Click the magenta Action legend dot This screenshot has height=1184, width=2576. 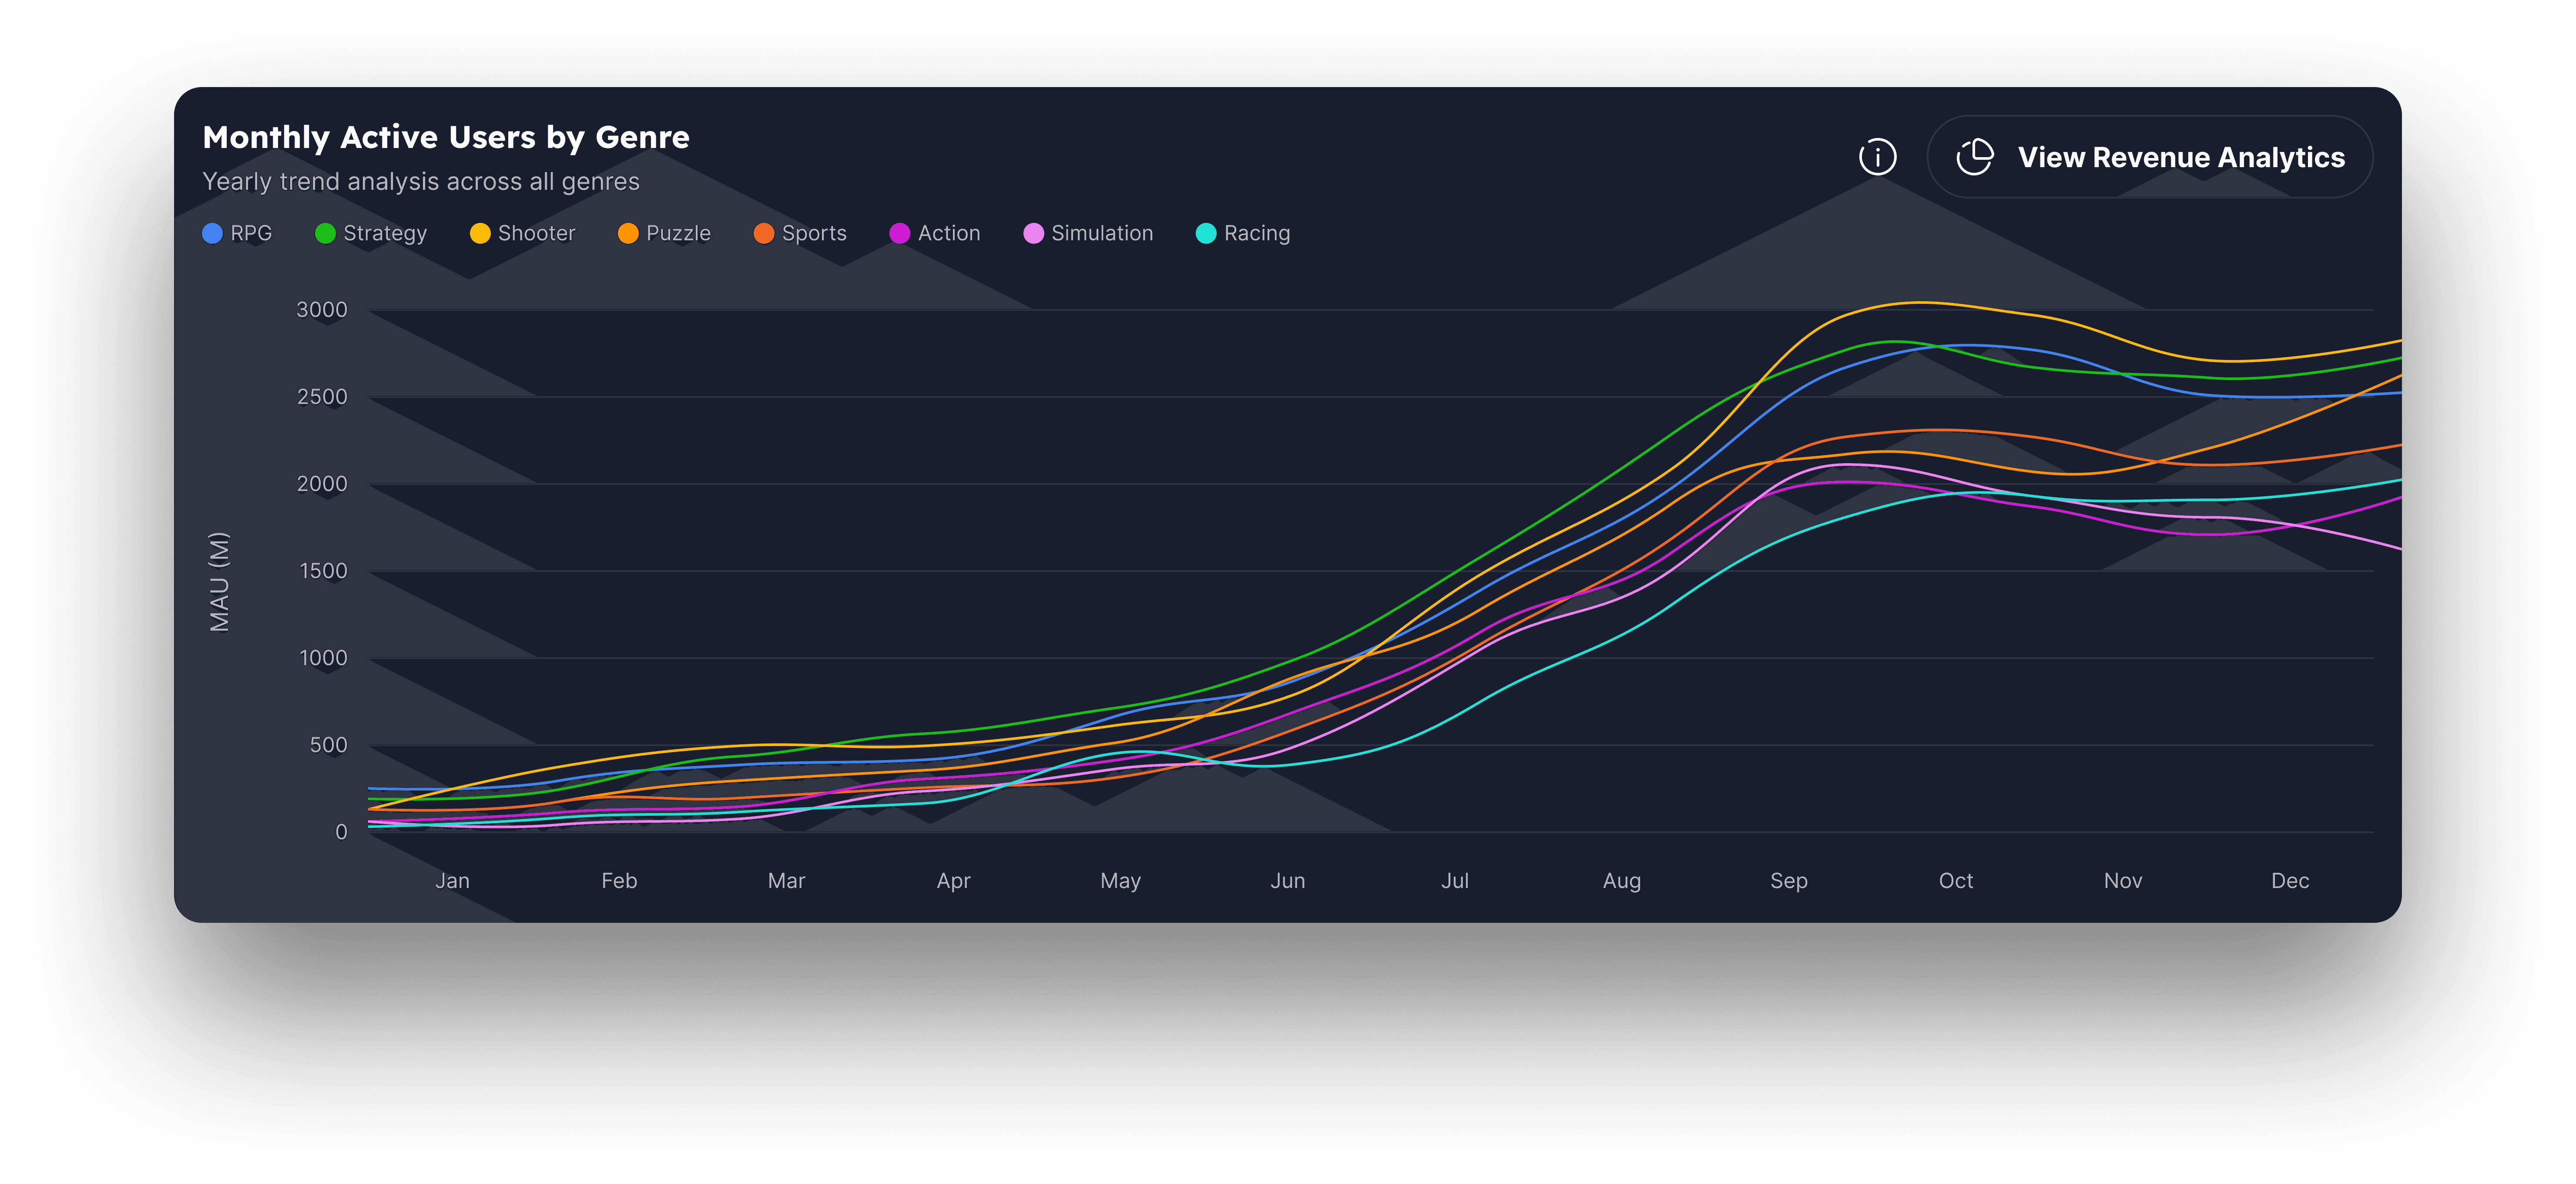pos(899,233)
